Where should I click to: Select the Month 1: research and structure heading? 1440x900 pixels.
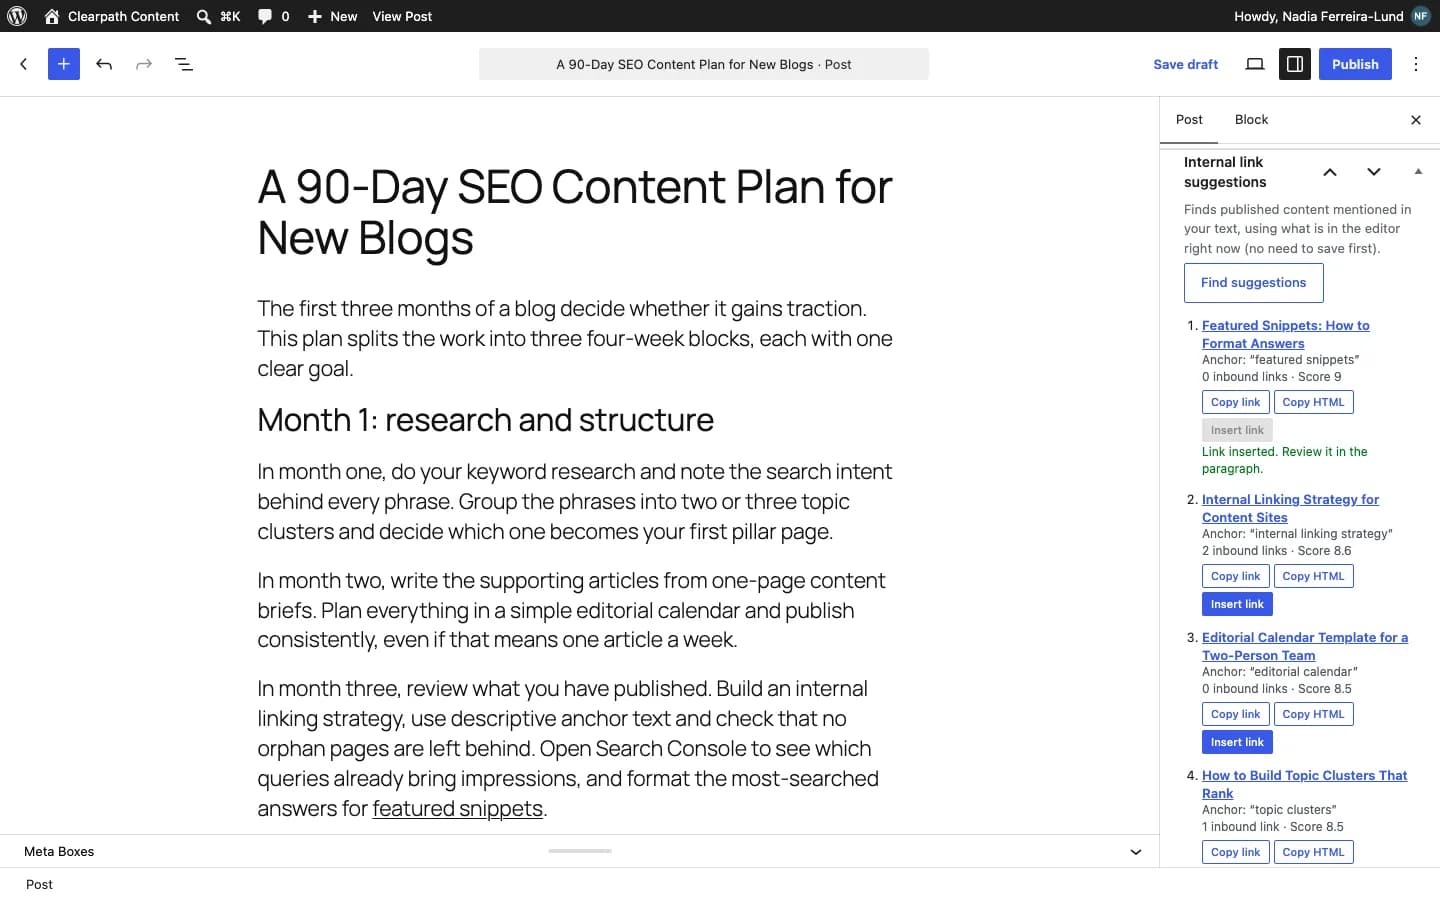click(x=486, y=420)
